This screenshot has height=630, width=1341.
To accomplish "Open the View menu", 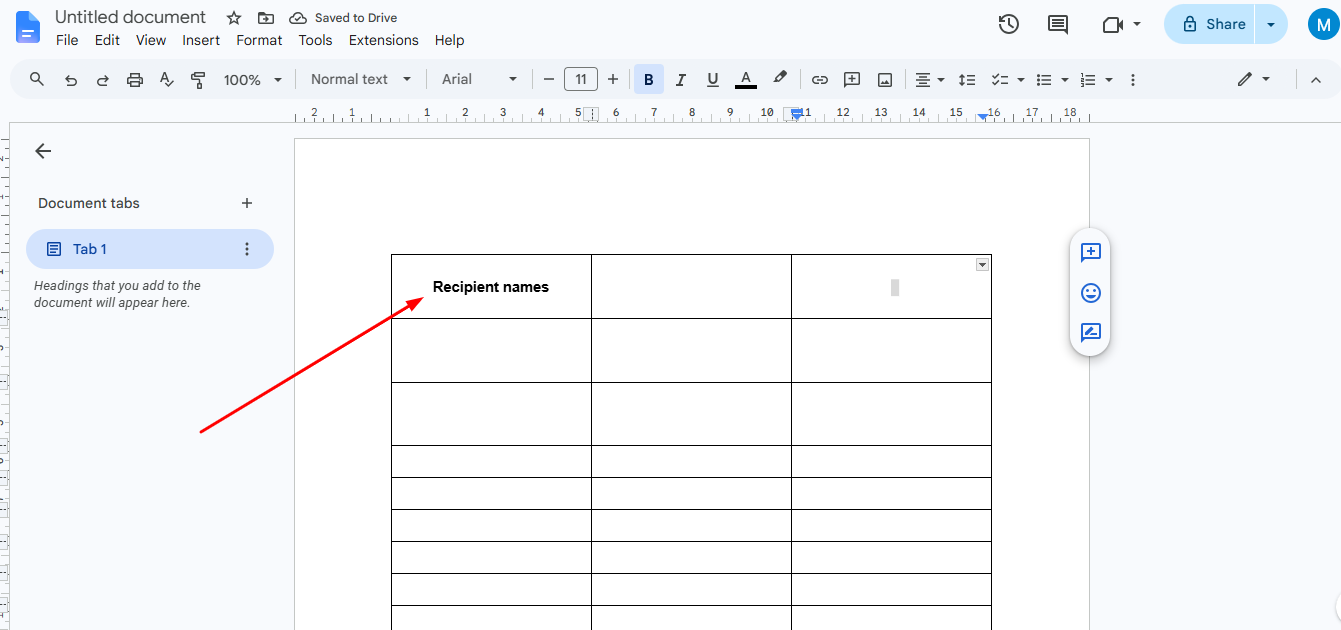I will [x=151, y=40].
